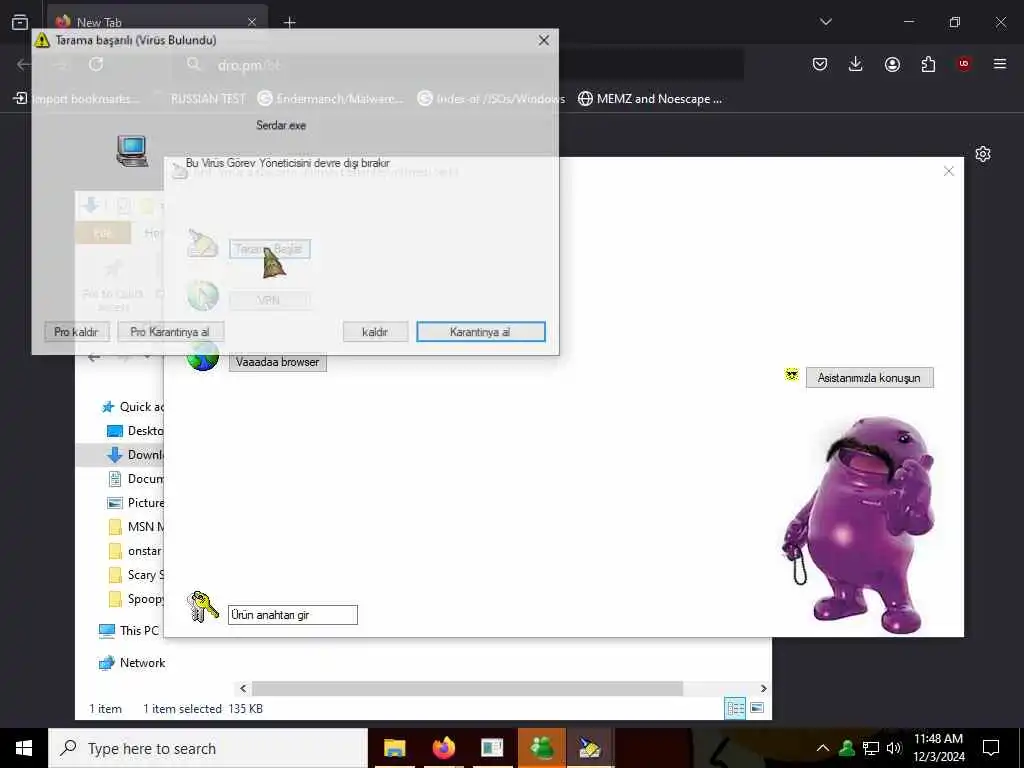Click the Pro kaldır button
The height and width of the screenshot is (768, 1024).
coord(76,332)
